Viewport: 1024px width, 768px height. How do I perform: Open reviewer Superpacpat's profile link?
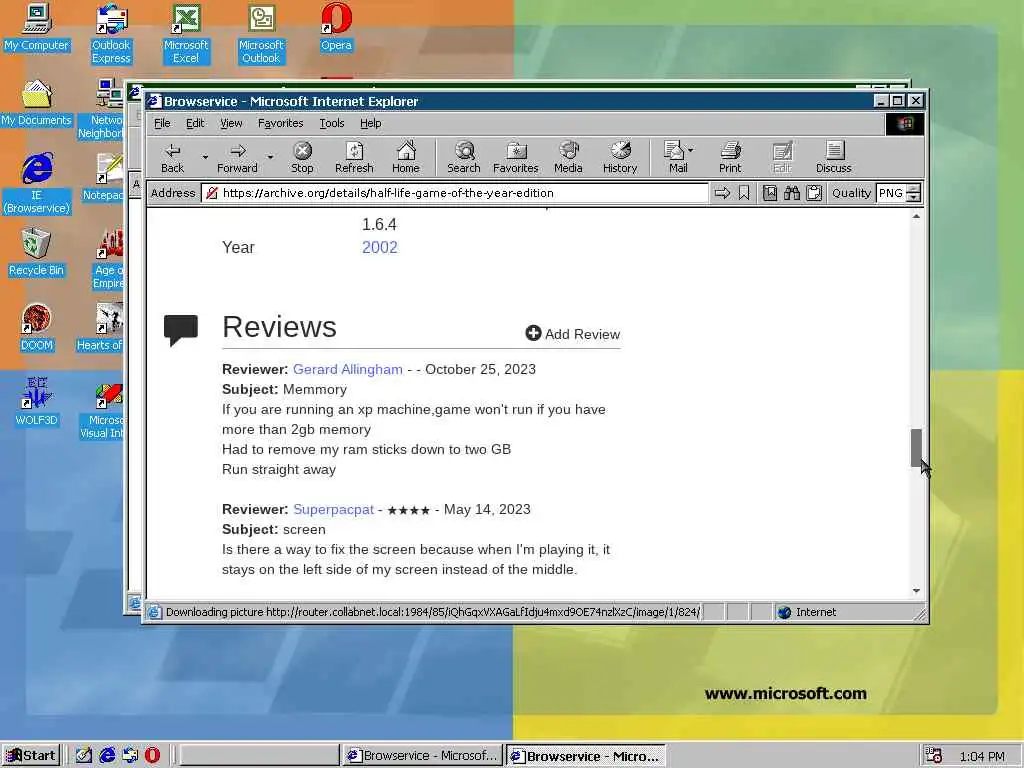pyautogui.click(x=333, y=509)
